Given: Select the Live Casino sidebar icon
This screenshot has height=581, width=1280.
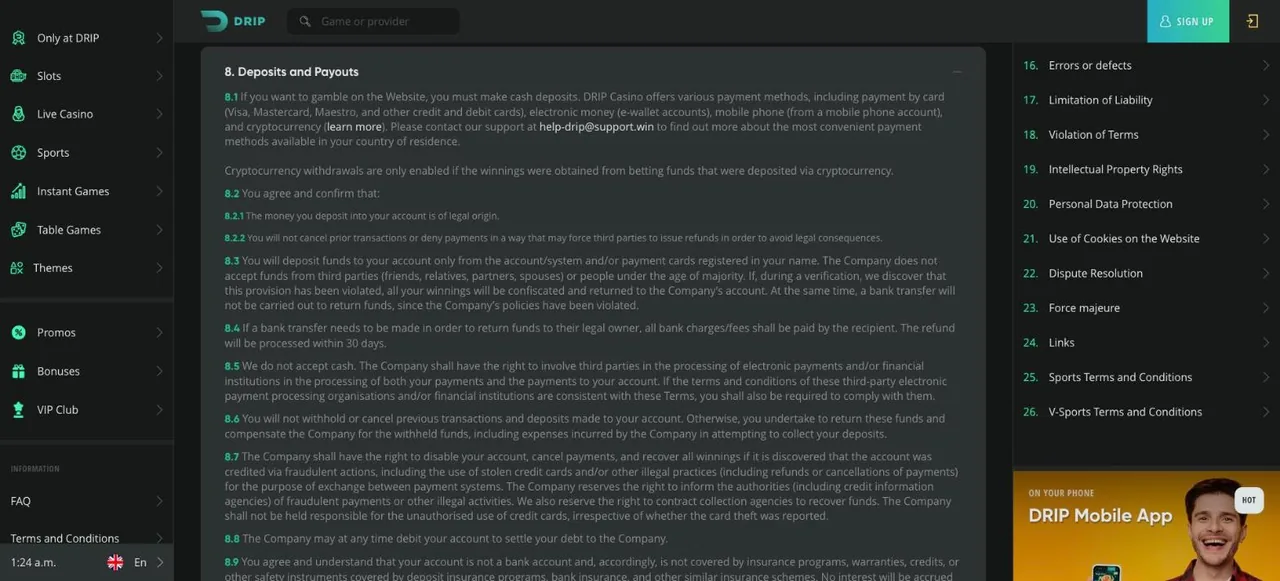Looking at the screenshot, I should (x=18, y=114).
